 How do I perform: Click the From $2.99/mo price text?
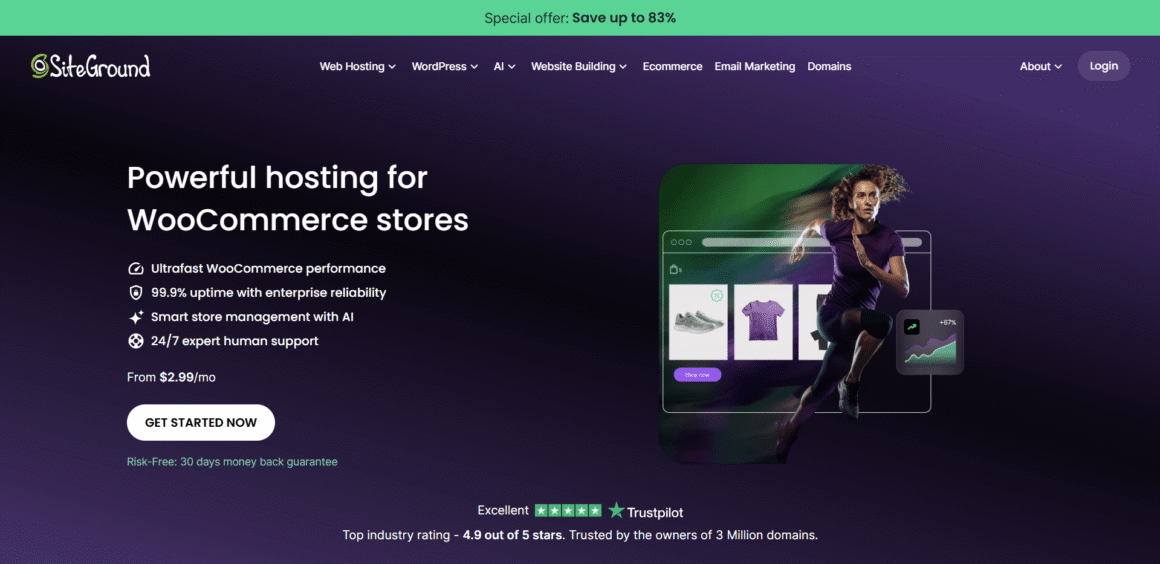(x=172, y=377)
